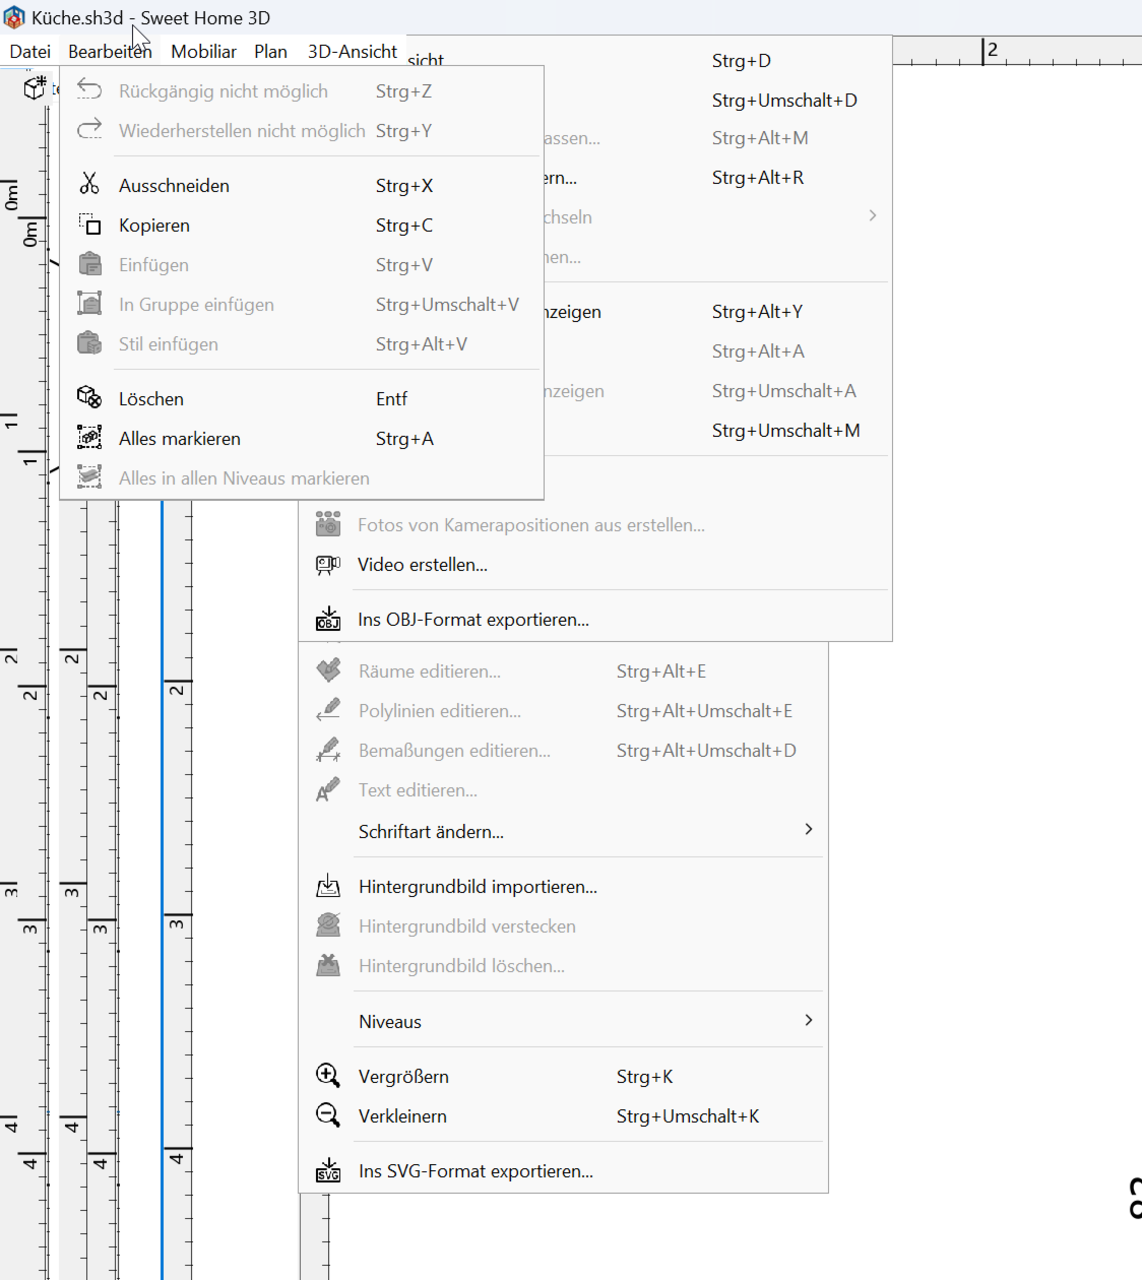Click the Hintergrundbild verstecken icon
The width and height of the screenshot is (1142, 1280).
[x=328, y=925]
